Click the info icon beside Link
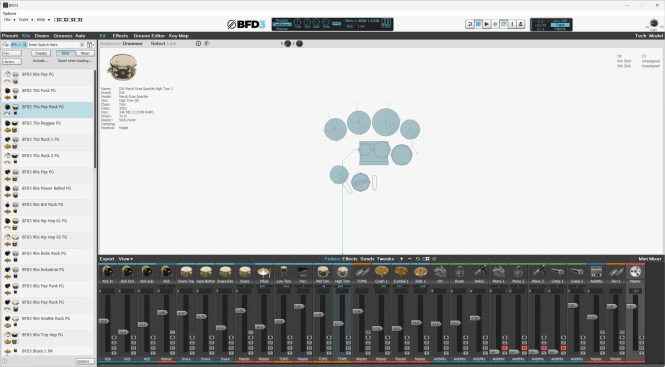 click(198, 44)
